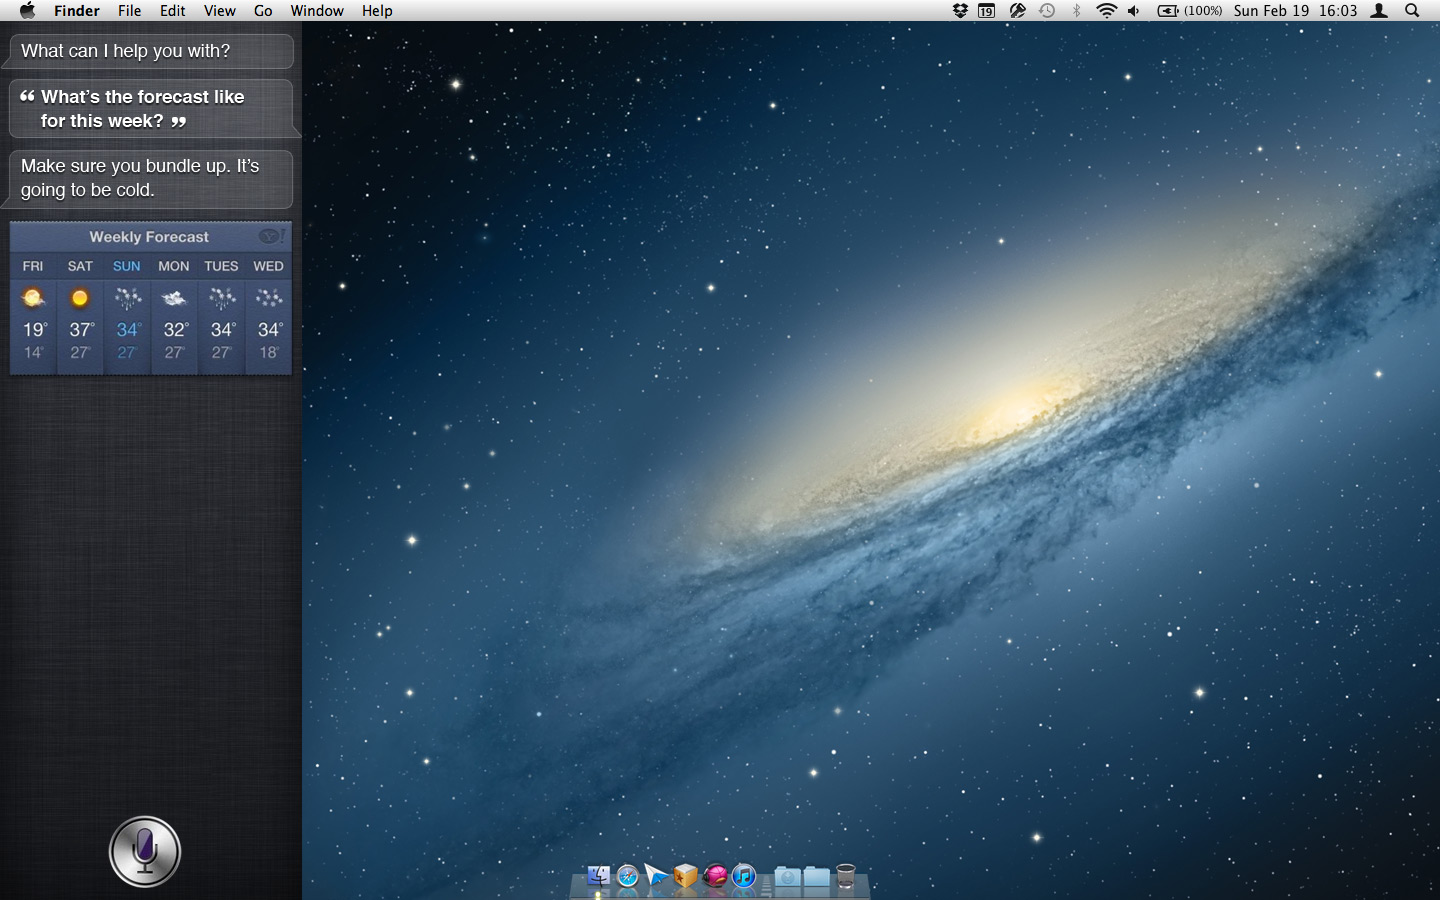1440x900 pixels.
Task: Click Wednesday's low of 18°
Action: point(269,353)
